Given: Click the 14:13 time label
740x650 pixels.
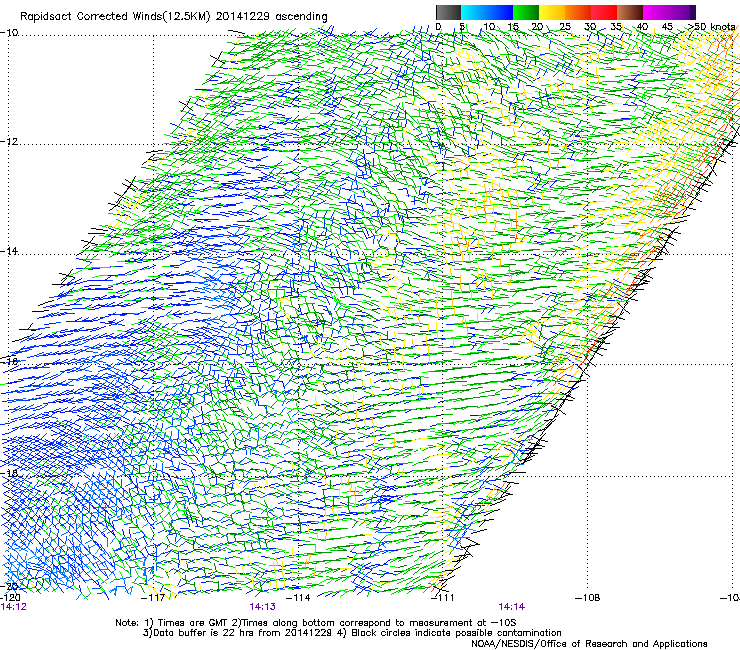Looking at the screenshot, I should [x=262, y=607].
